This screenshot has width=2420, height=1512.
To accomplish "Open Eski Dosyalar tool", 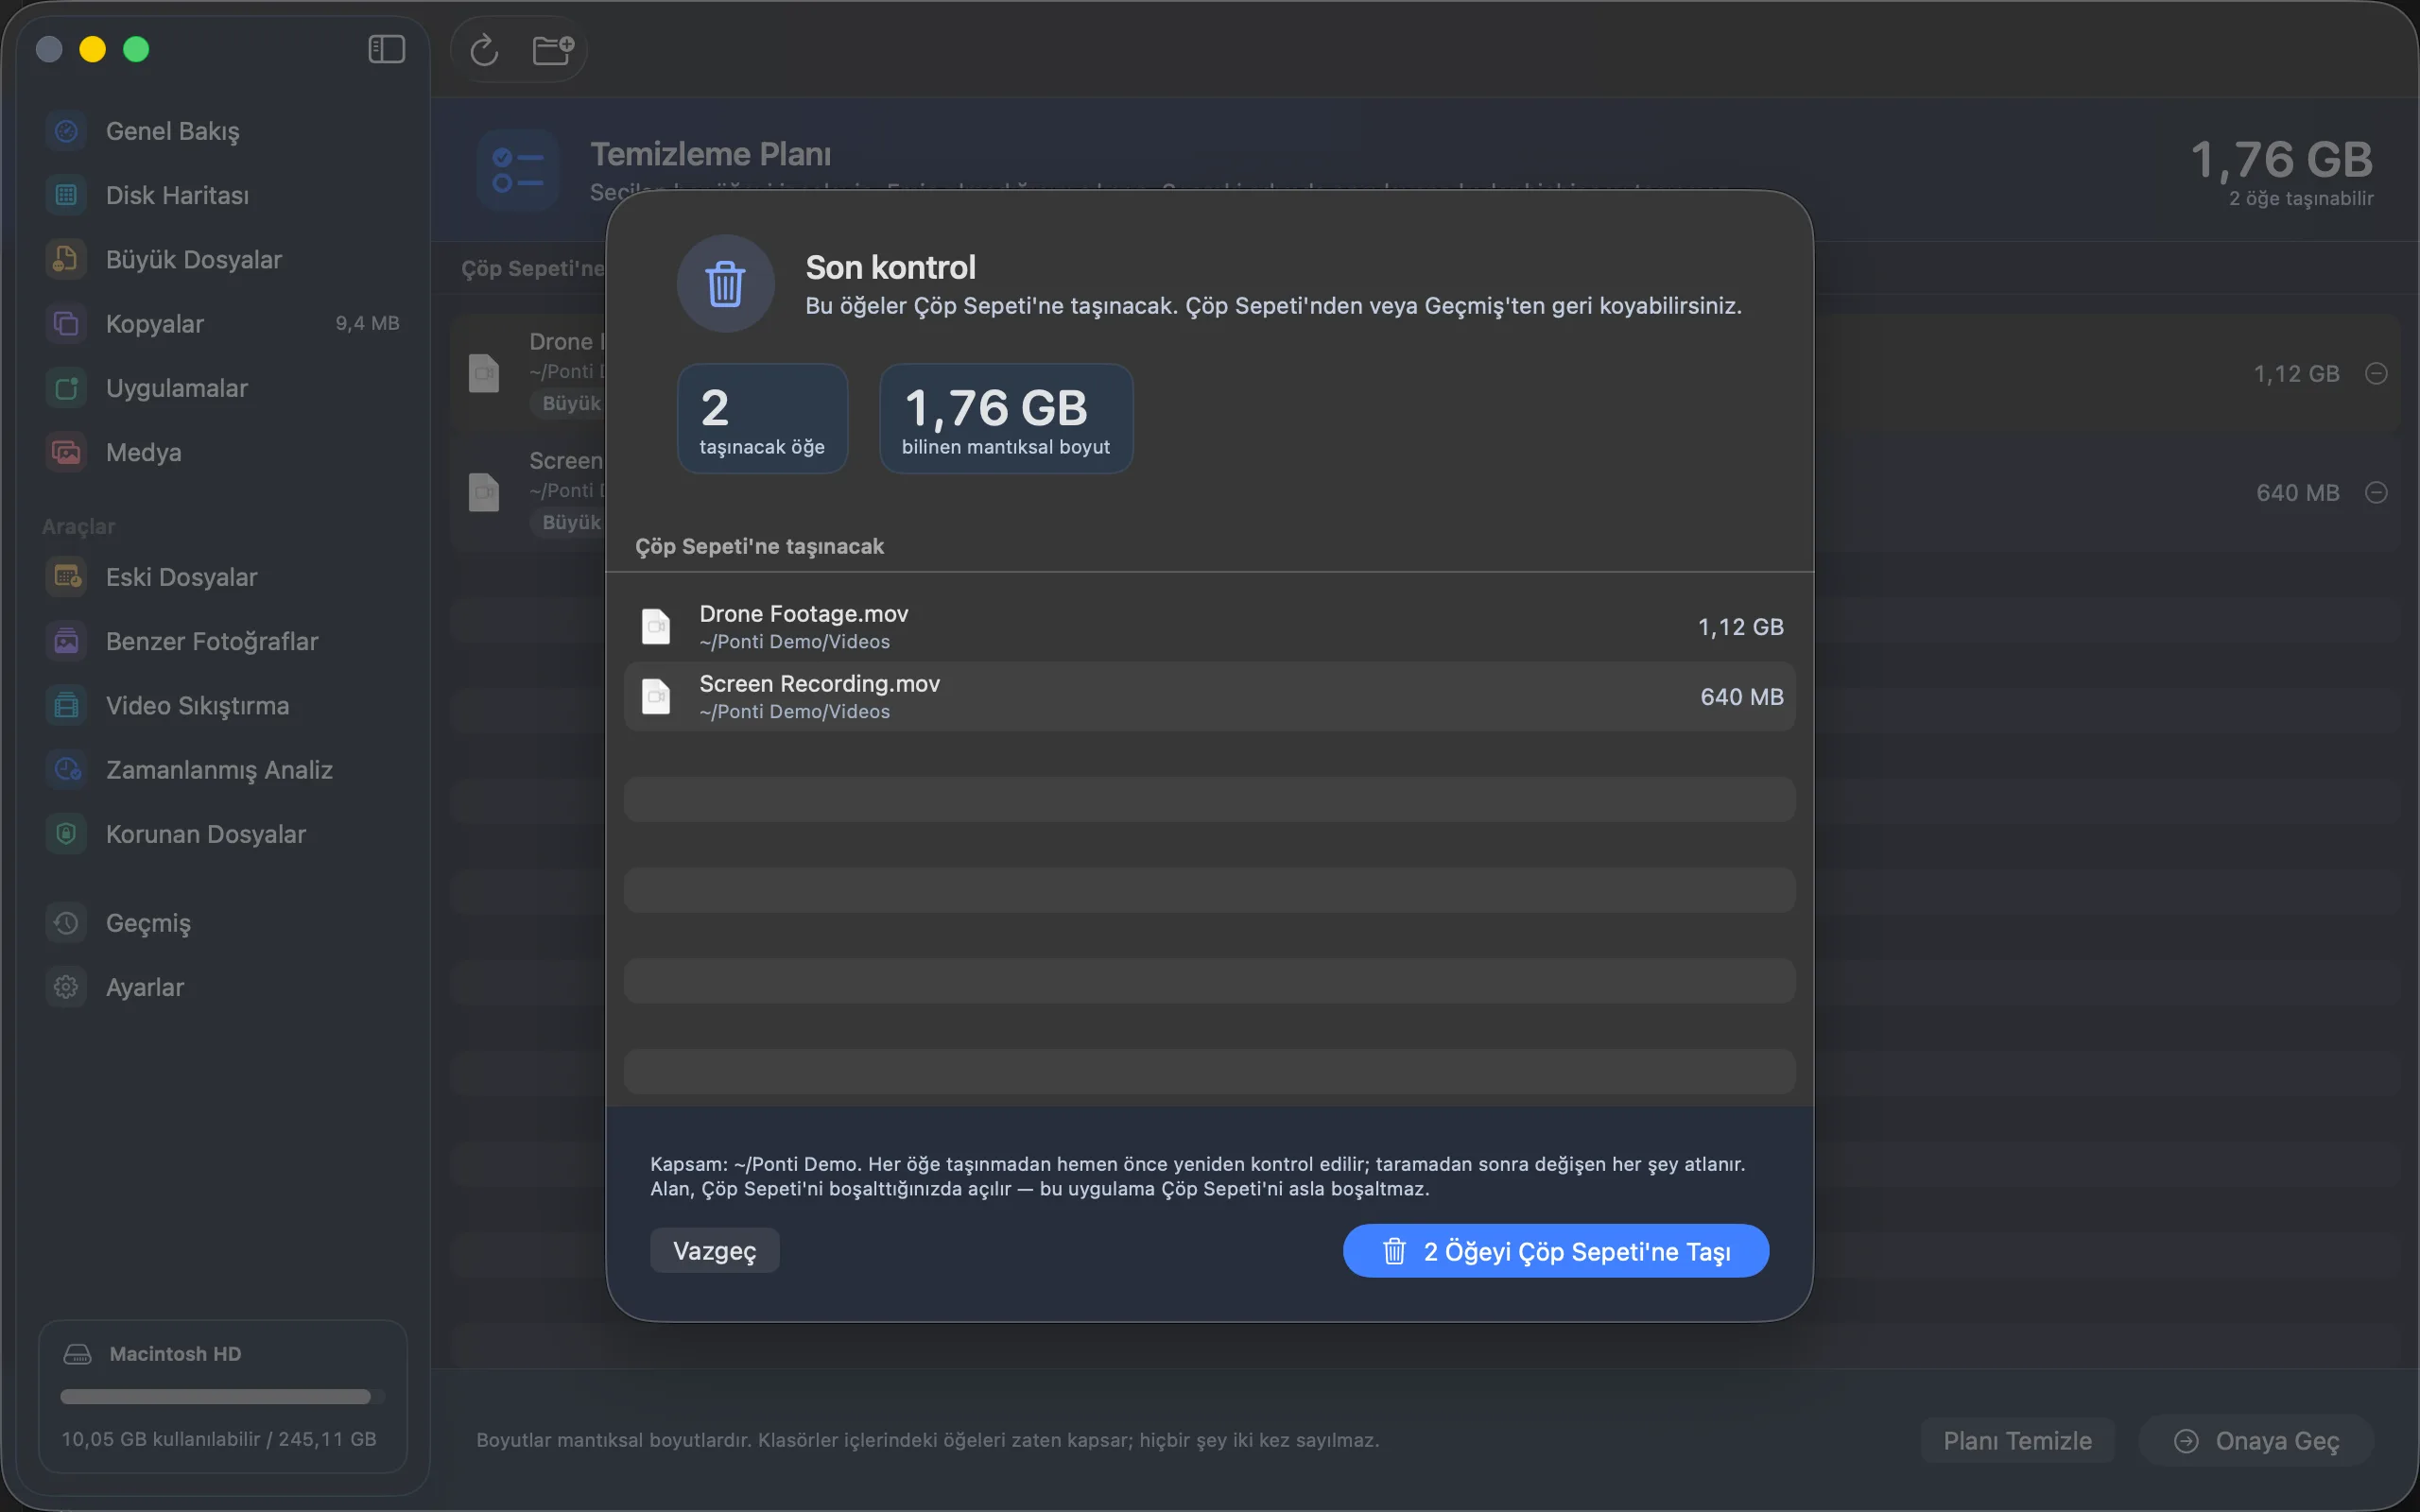I will (222, 577).
